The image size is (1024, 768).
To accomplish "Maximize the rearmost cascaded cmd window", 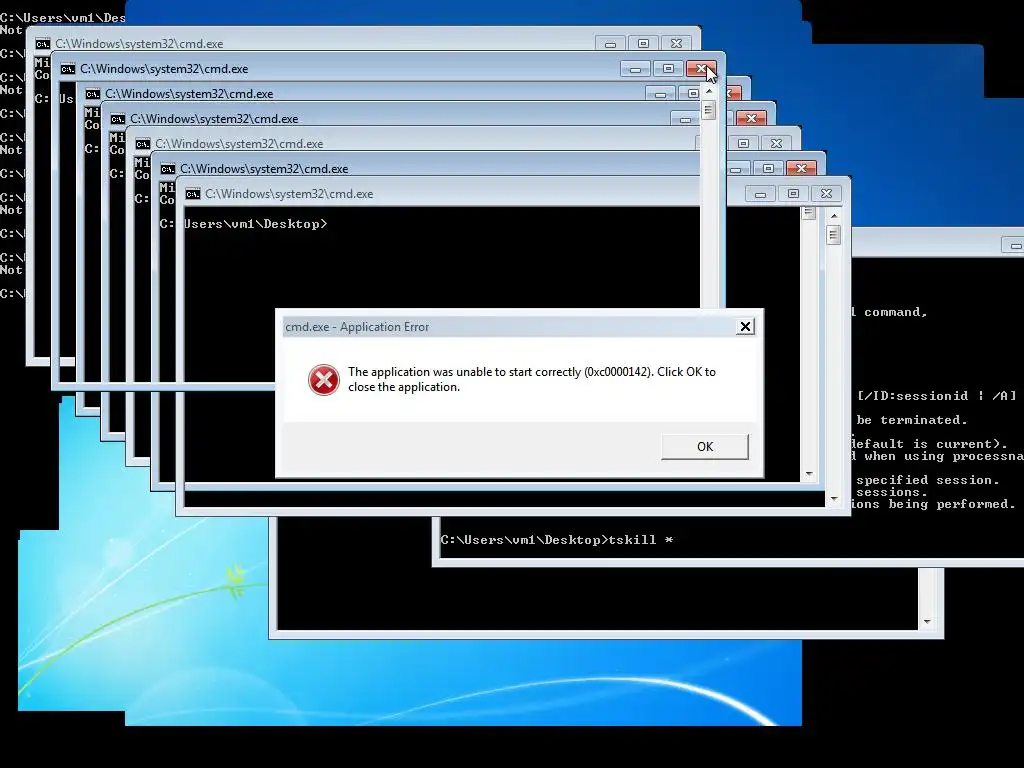I will 643,44.
